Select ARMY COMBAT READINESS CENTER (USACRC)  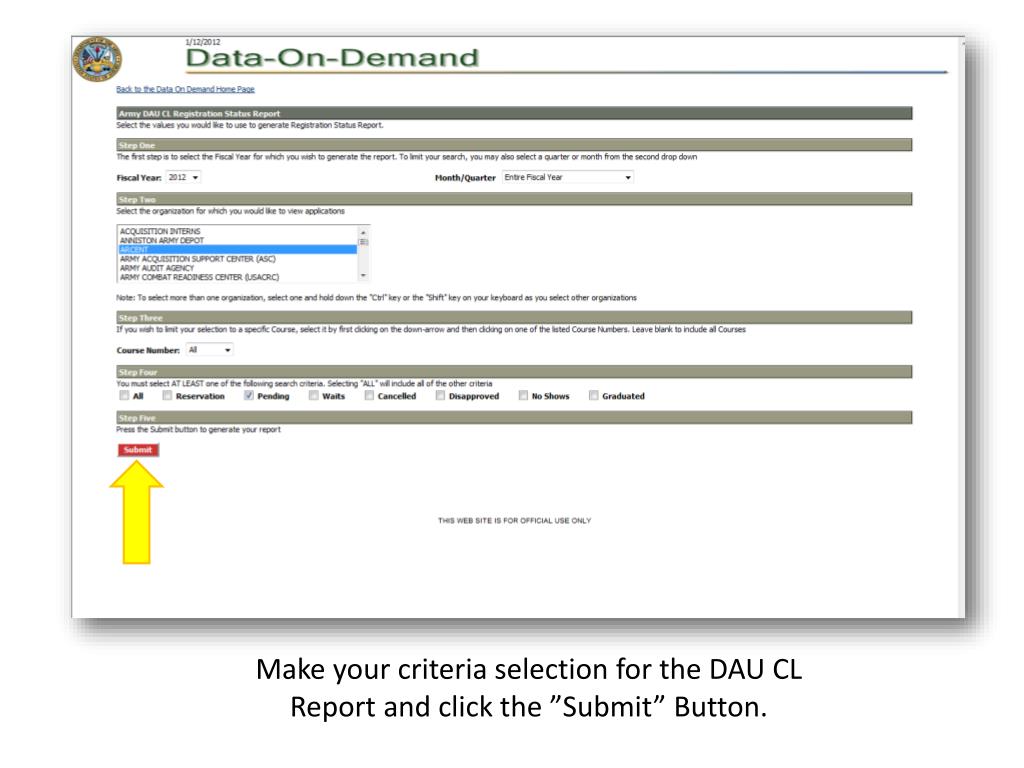pos(238,277)
